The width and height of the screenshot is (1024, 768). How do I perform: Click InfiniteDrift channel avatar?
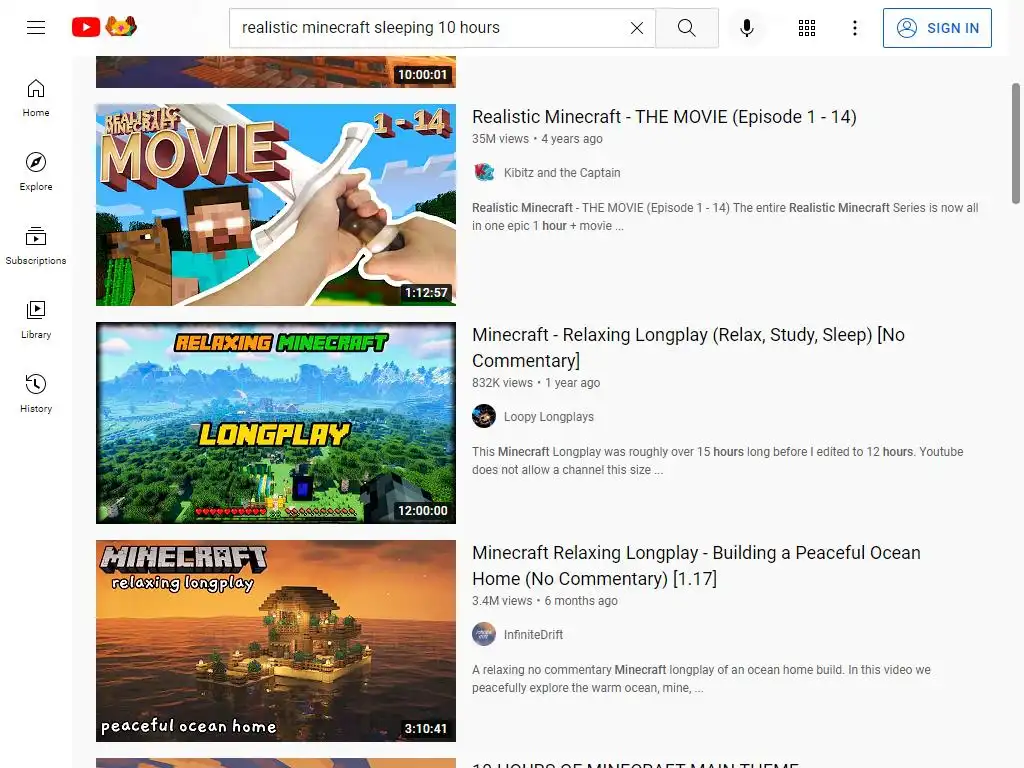coord(484,635)
